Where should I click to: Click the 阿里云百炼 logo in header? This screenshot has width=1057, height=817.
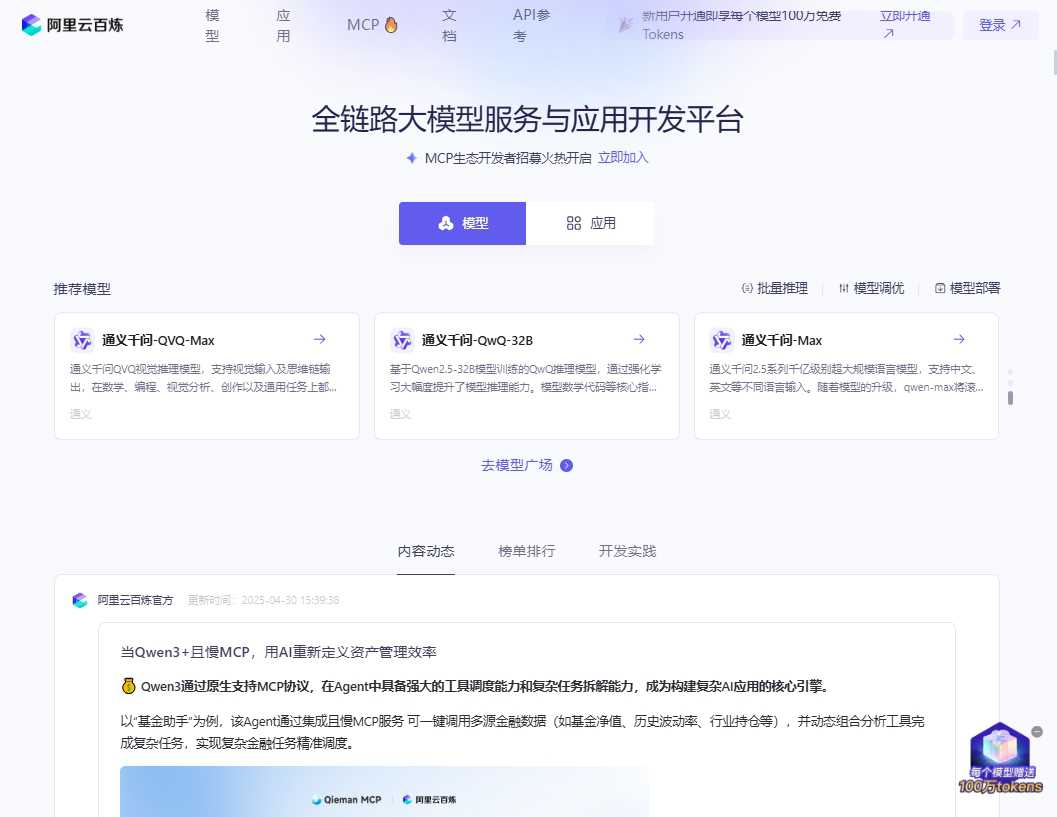point(72,25)
